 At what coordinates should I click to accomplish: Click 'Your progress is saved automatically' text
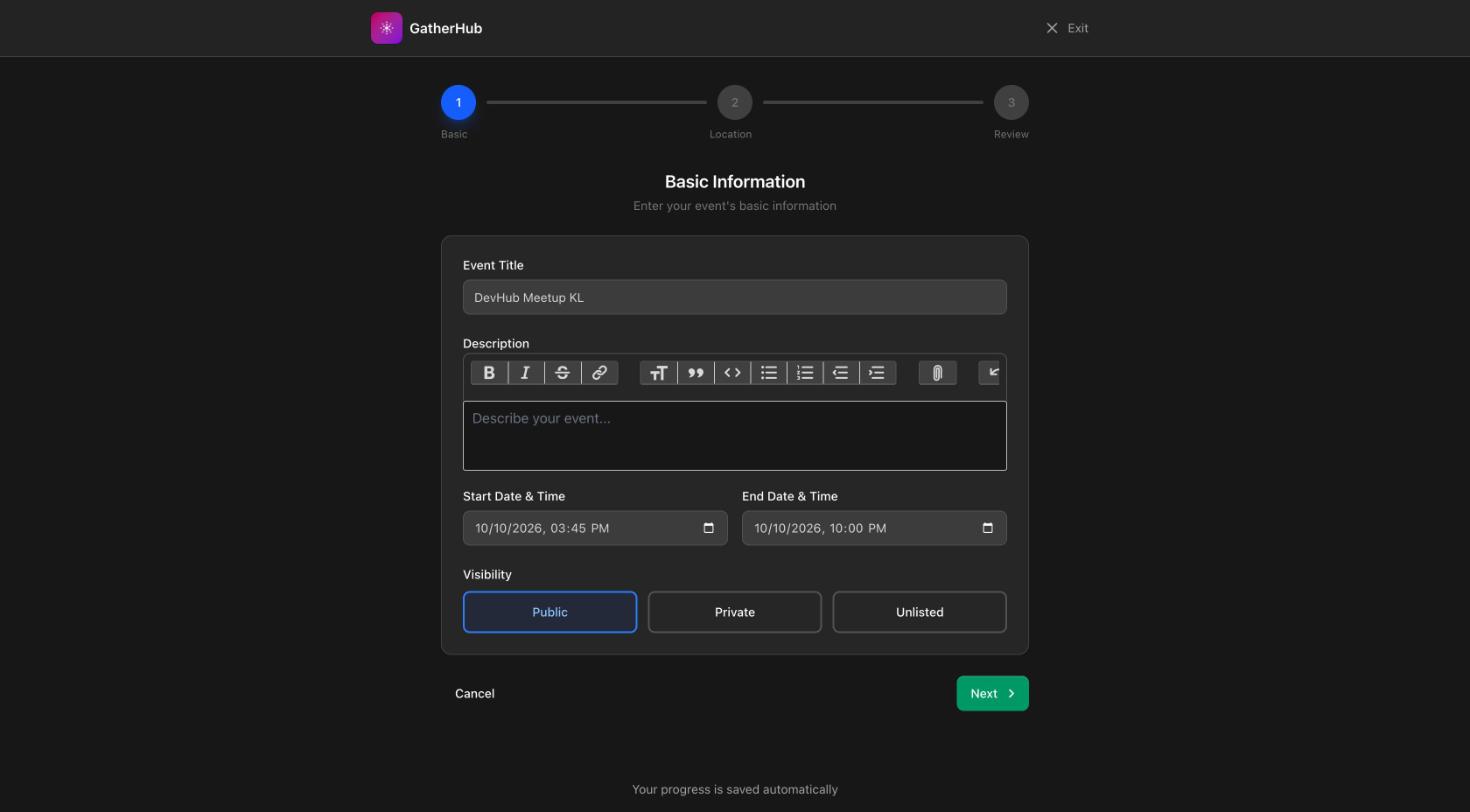point(735,790)
